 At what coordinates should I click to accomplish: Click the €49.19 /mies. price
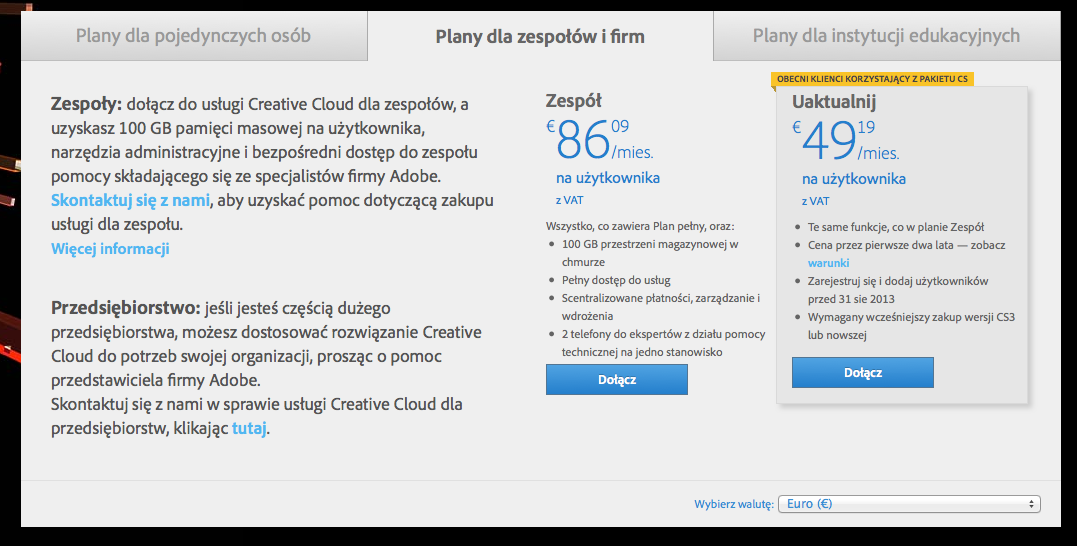point(846,141)
